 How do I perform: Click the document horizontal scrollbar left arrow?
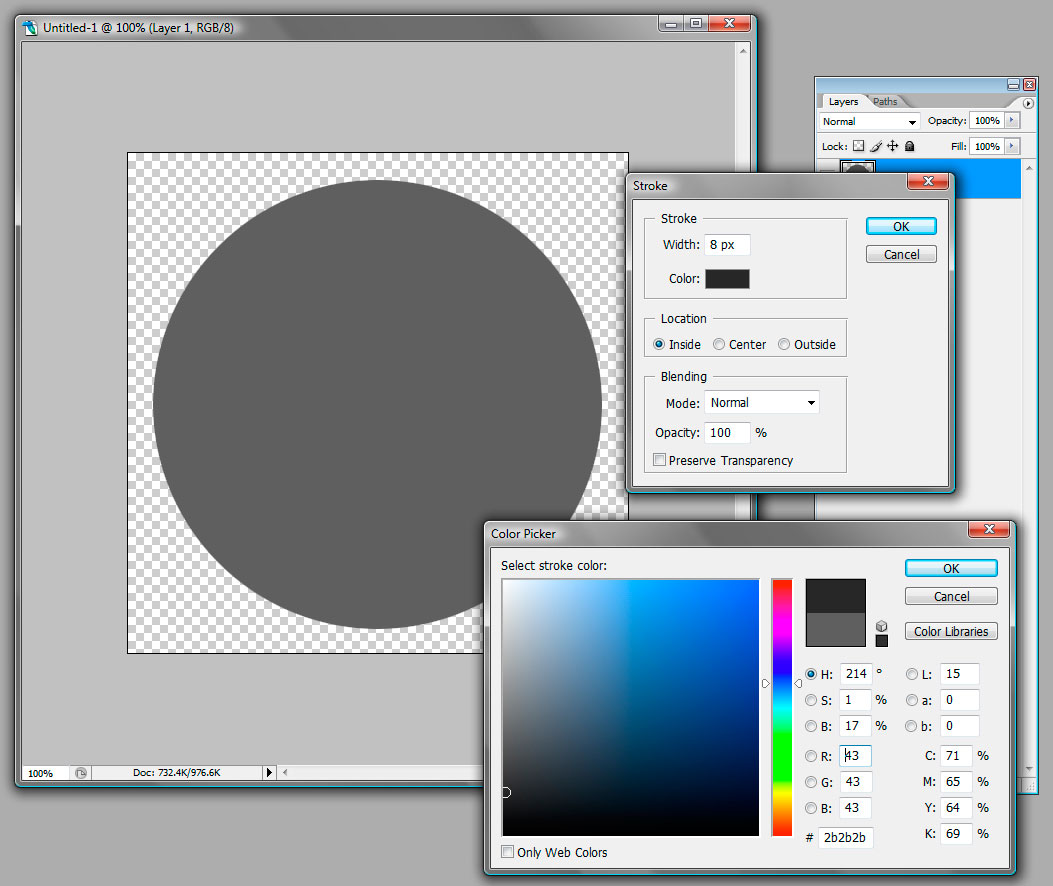[x=285, y=772]
